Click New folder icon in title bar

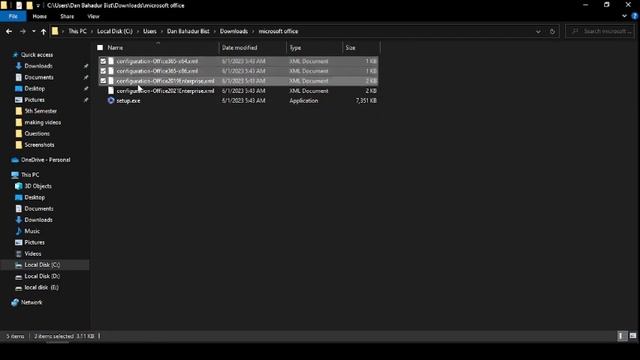[x=29, y=6]
